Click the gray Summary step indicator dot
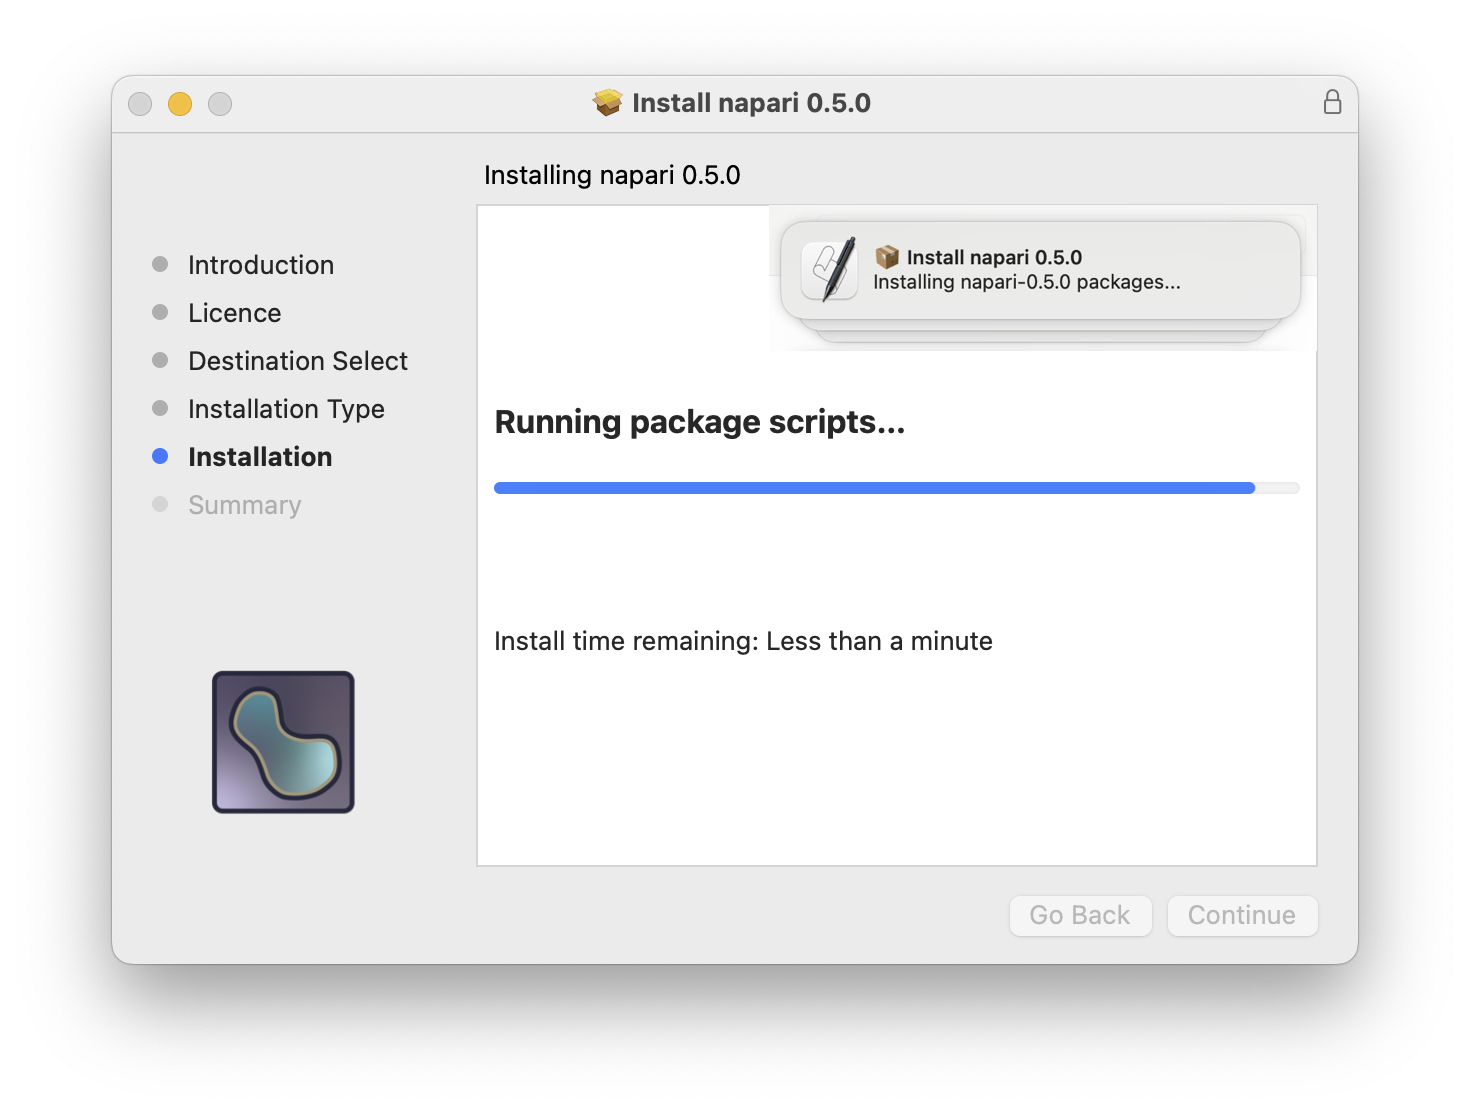This screenshot has height=1112, width=1470. coord(161,504)
